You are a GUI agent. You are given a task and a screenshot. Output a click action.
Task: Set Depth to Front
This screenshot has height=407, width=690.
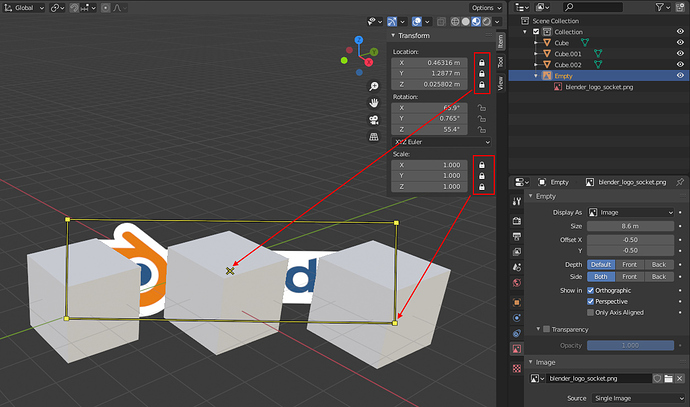629,264
